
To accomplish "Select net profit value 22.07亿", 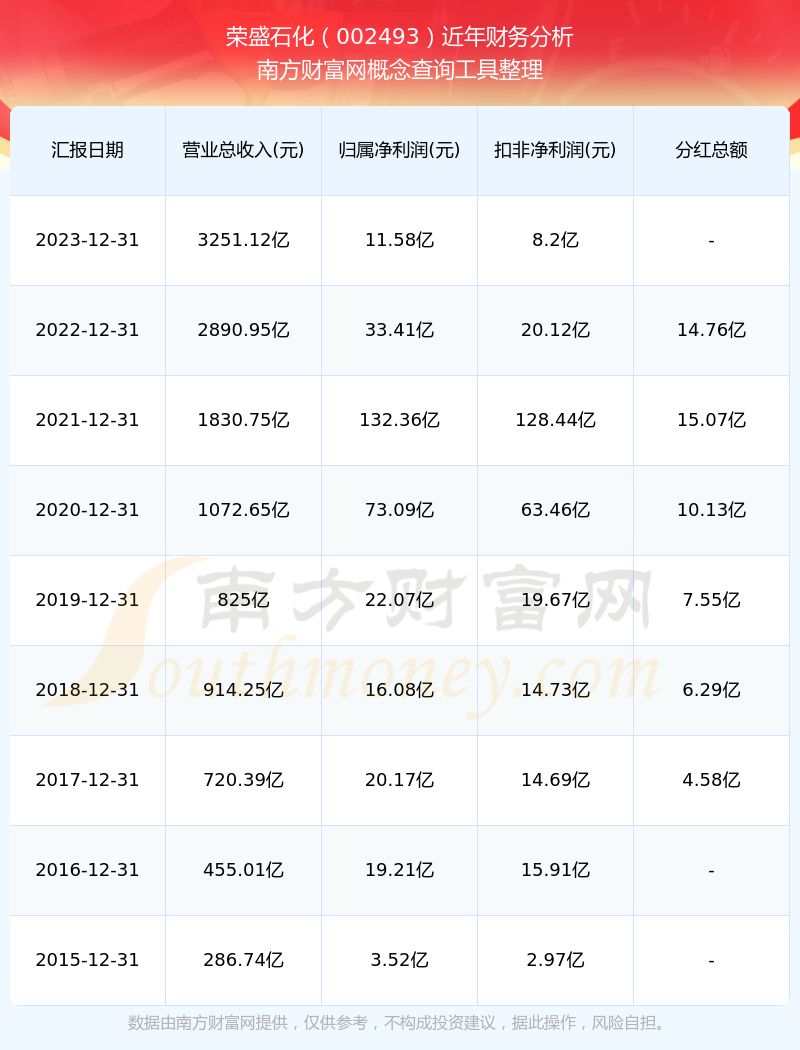I will 400,600.
